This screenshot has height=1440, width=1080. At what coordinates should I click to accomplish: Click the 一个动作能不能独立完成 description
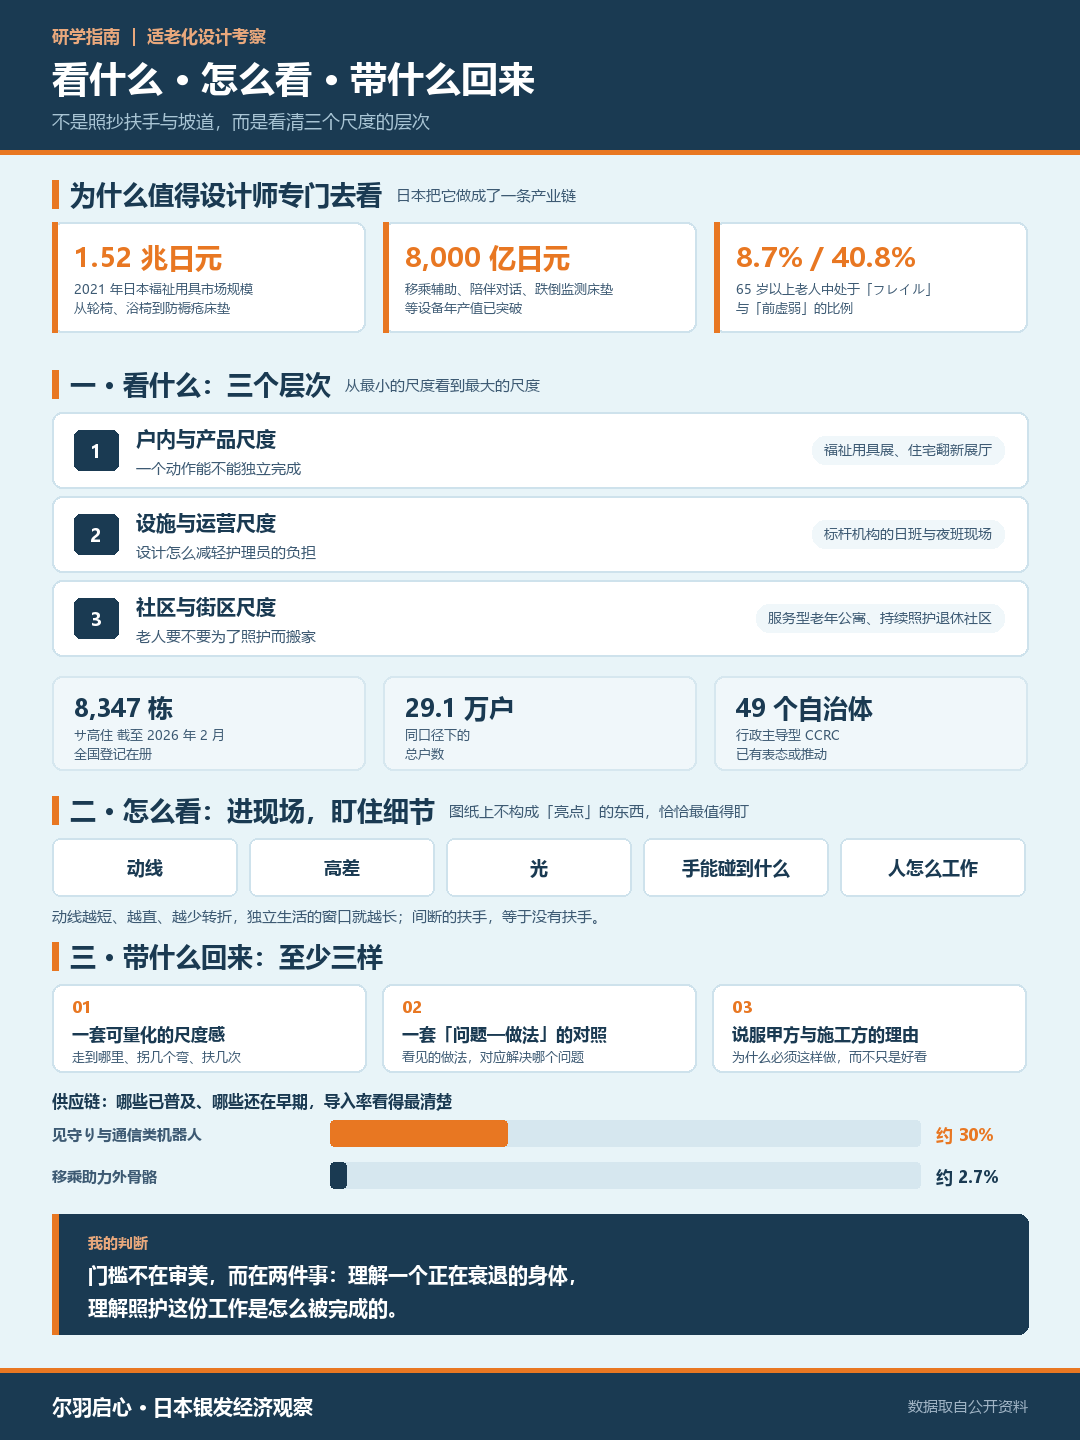pos(218,468)
